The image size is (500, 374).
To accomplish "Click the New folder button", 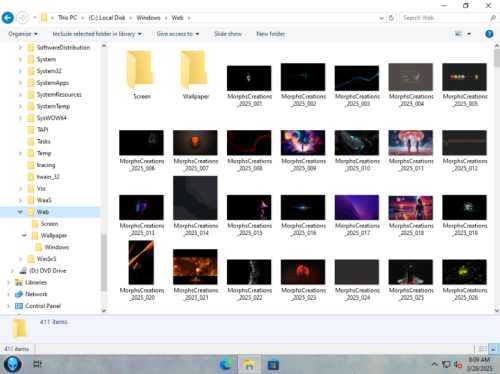I will [270, 34].
